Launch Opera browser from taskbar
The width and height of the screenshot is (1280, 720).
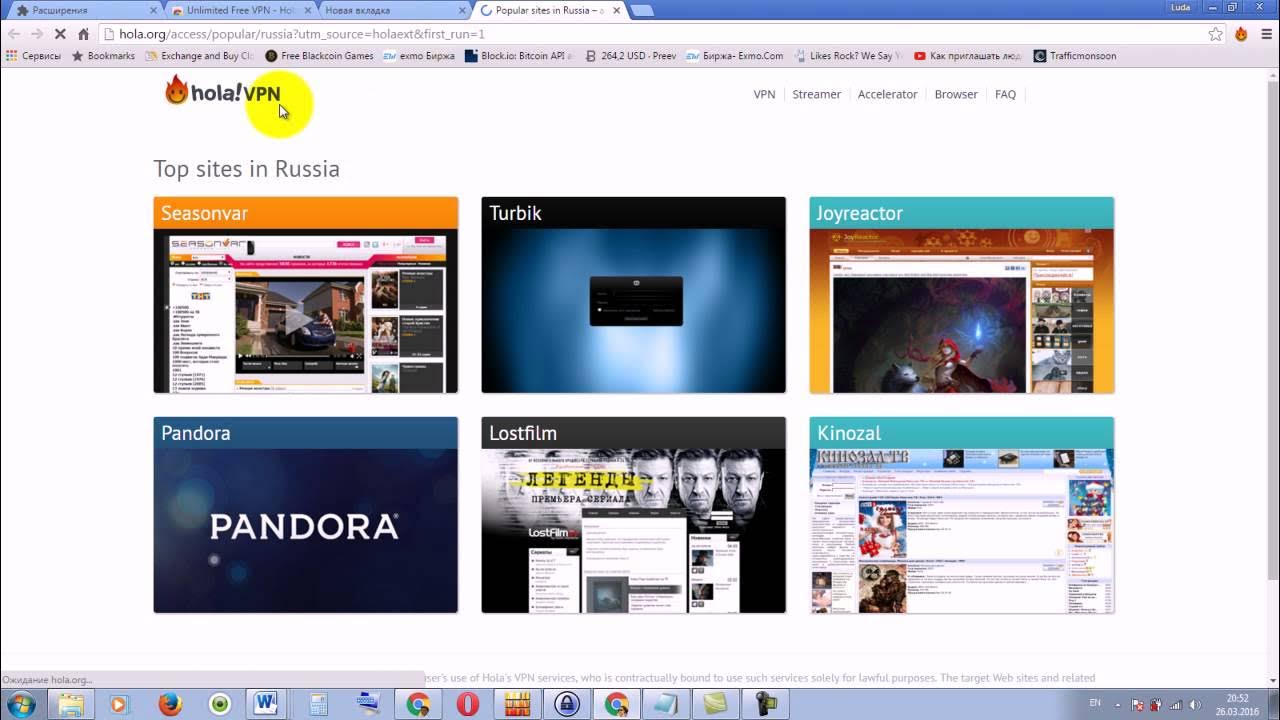click(467, 704)
